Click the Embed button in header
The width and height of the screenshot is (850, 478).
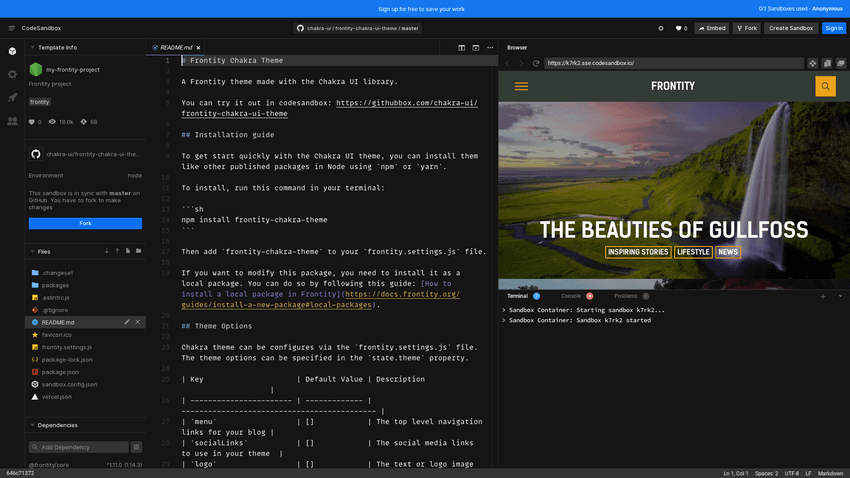tap(711, 28)
